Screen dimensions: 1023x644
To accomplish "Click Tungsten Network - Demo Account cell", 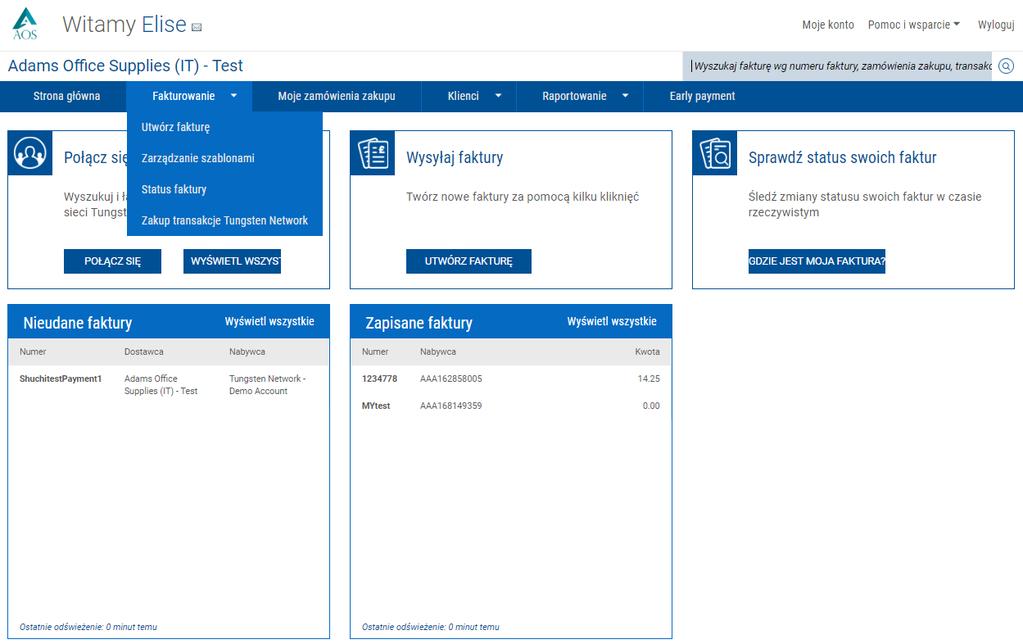I will click(267, 385).
